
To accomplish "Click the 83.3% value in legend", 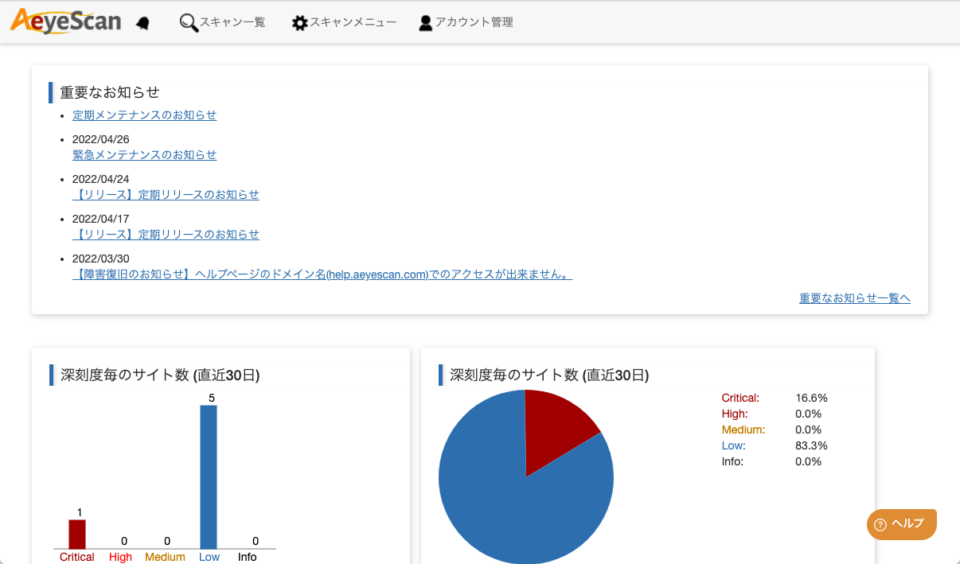I will pos(811,446).
